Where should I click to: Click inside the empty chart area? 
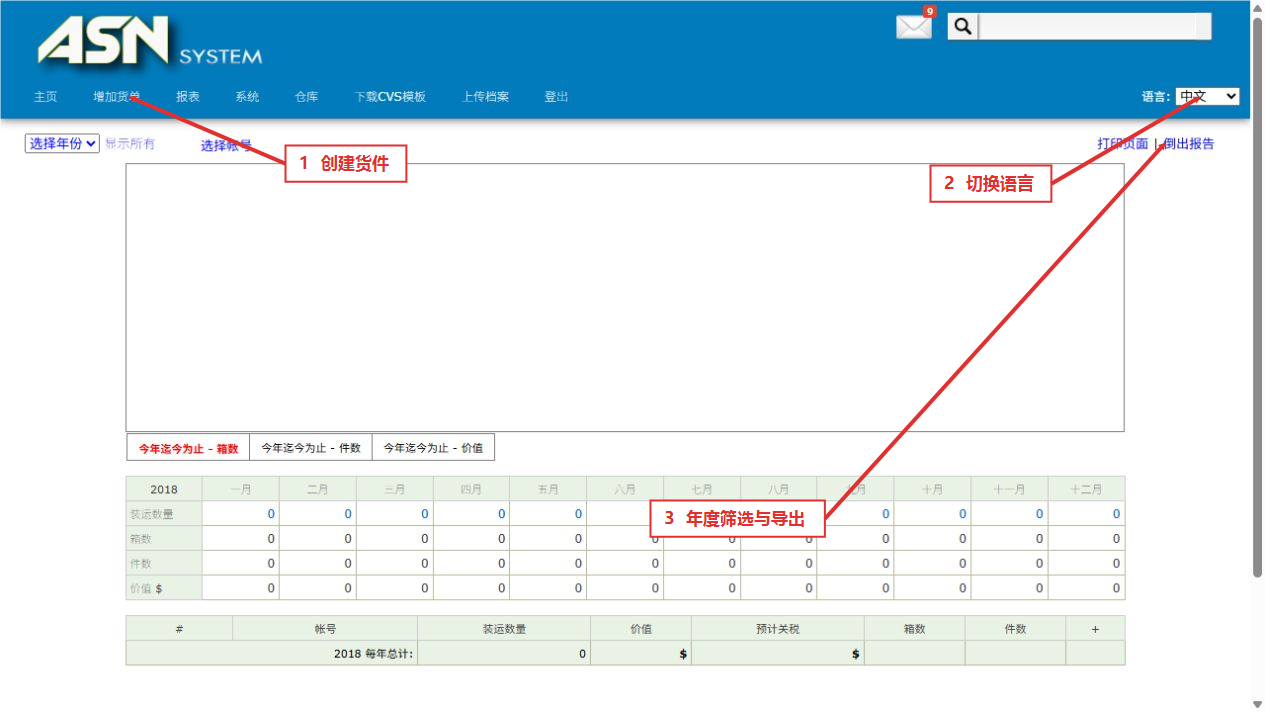(x=625, y=298)
